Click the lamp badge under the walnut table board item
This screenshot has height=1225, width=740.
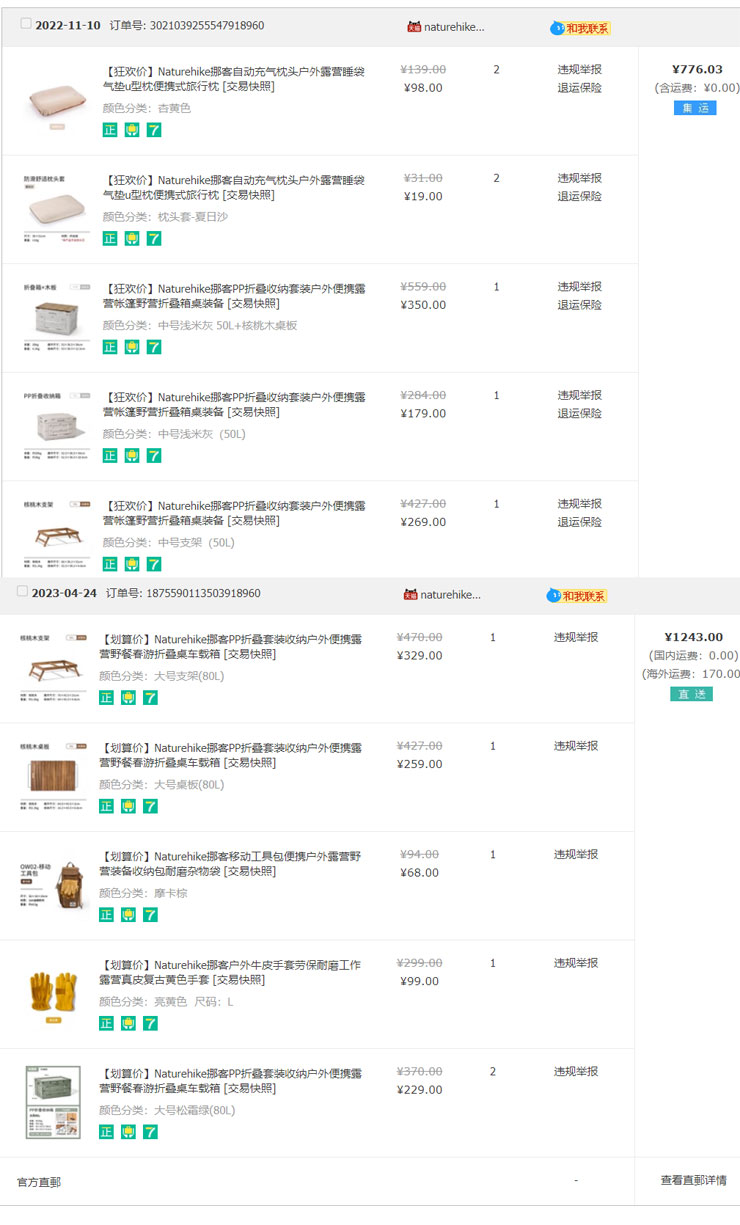pos(131,806)
